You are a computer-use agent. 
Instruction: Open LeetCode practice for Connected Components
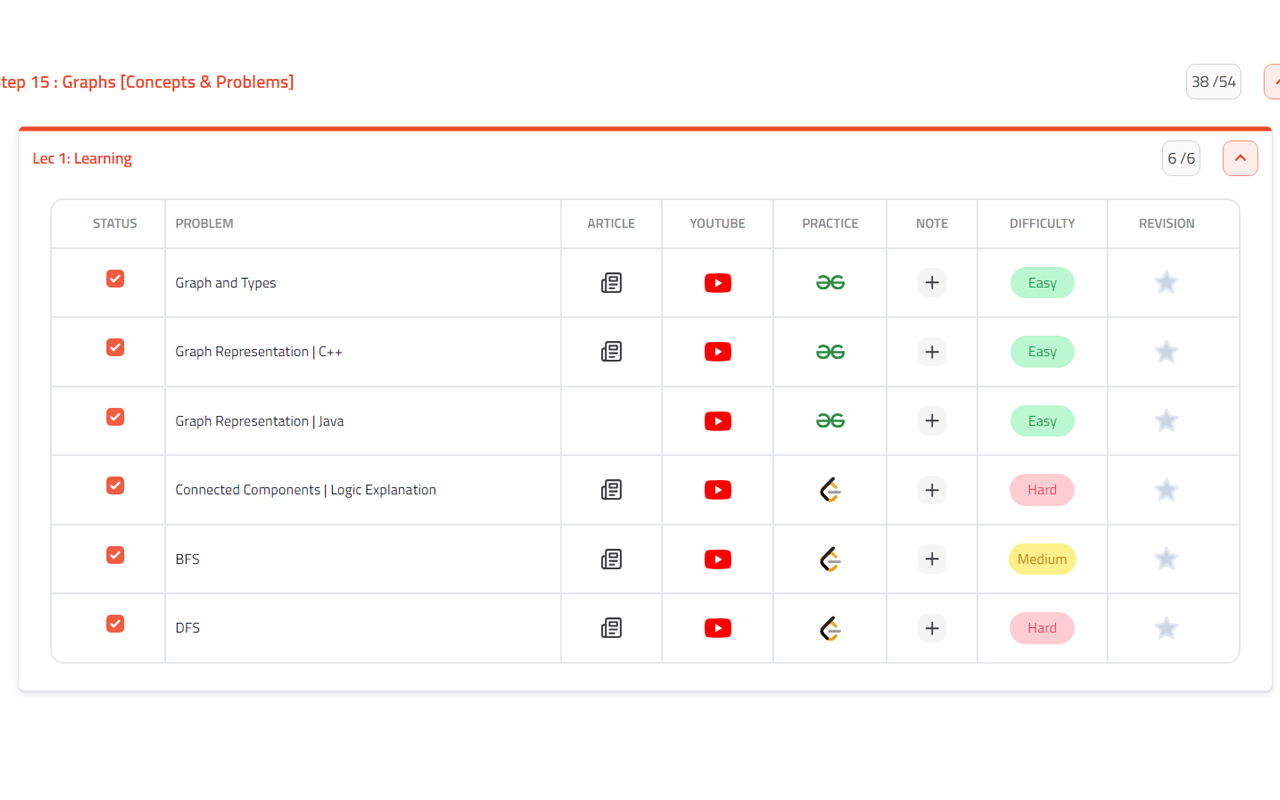830,490
